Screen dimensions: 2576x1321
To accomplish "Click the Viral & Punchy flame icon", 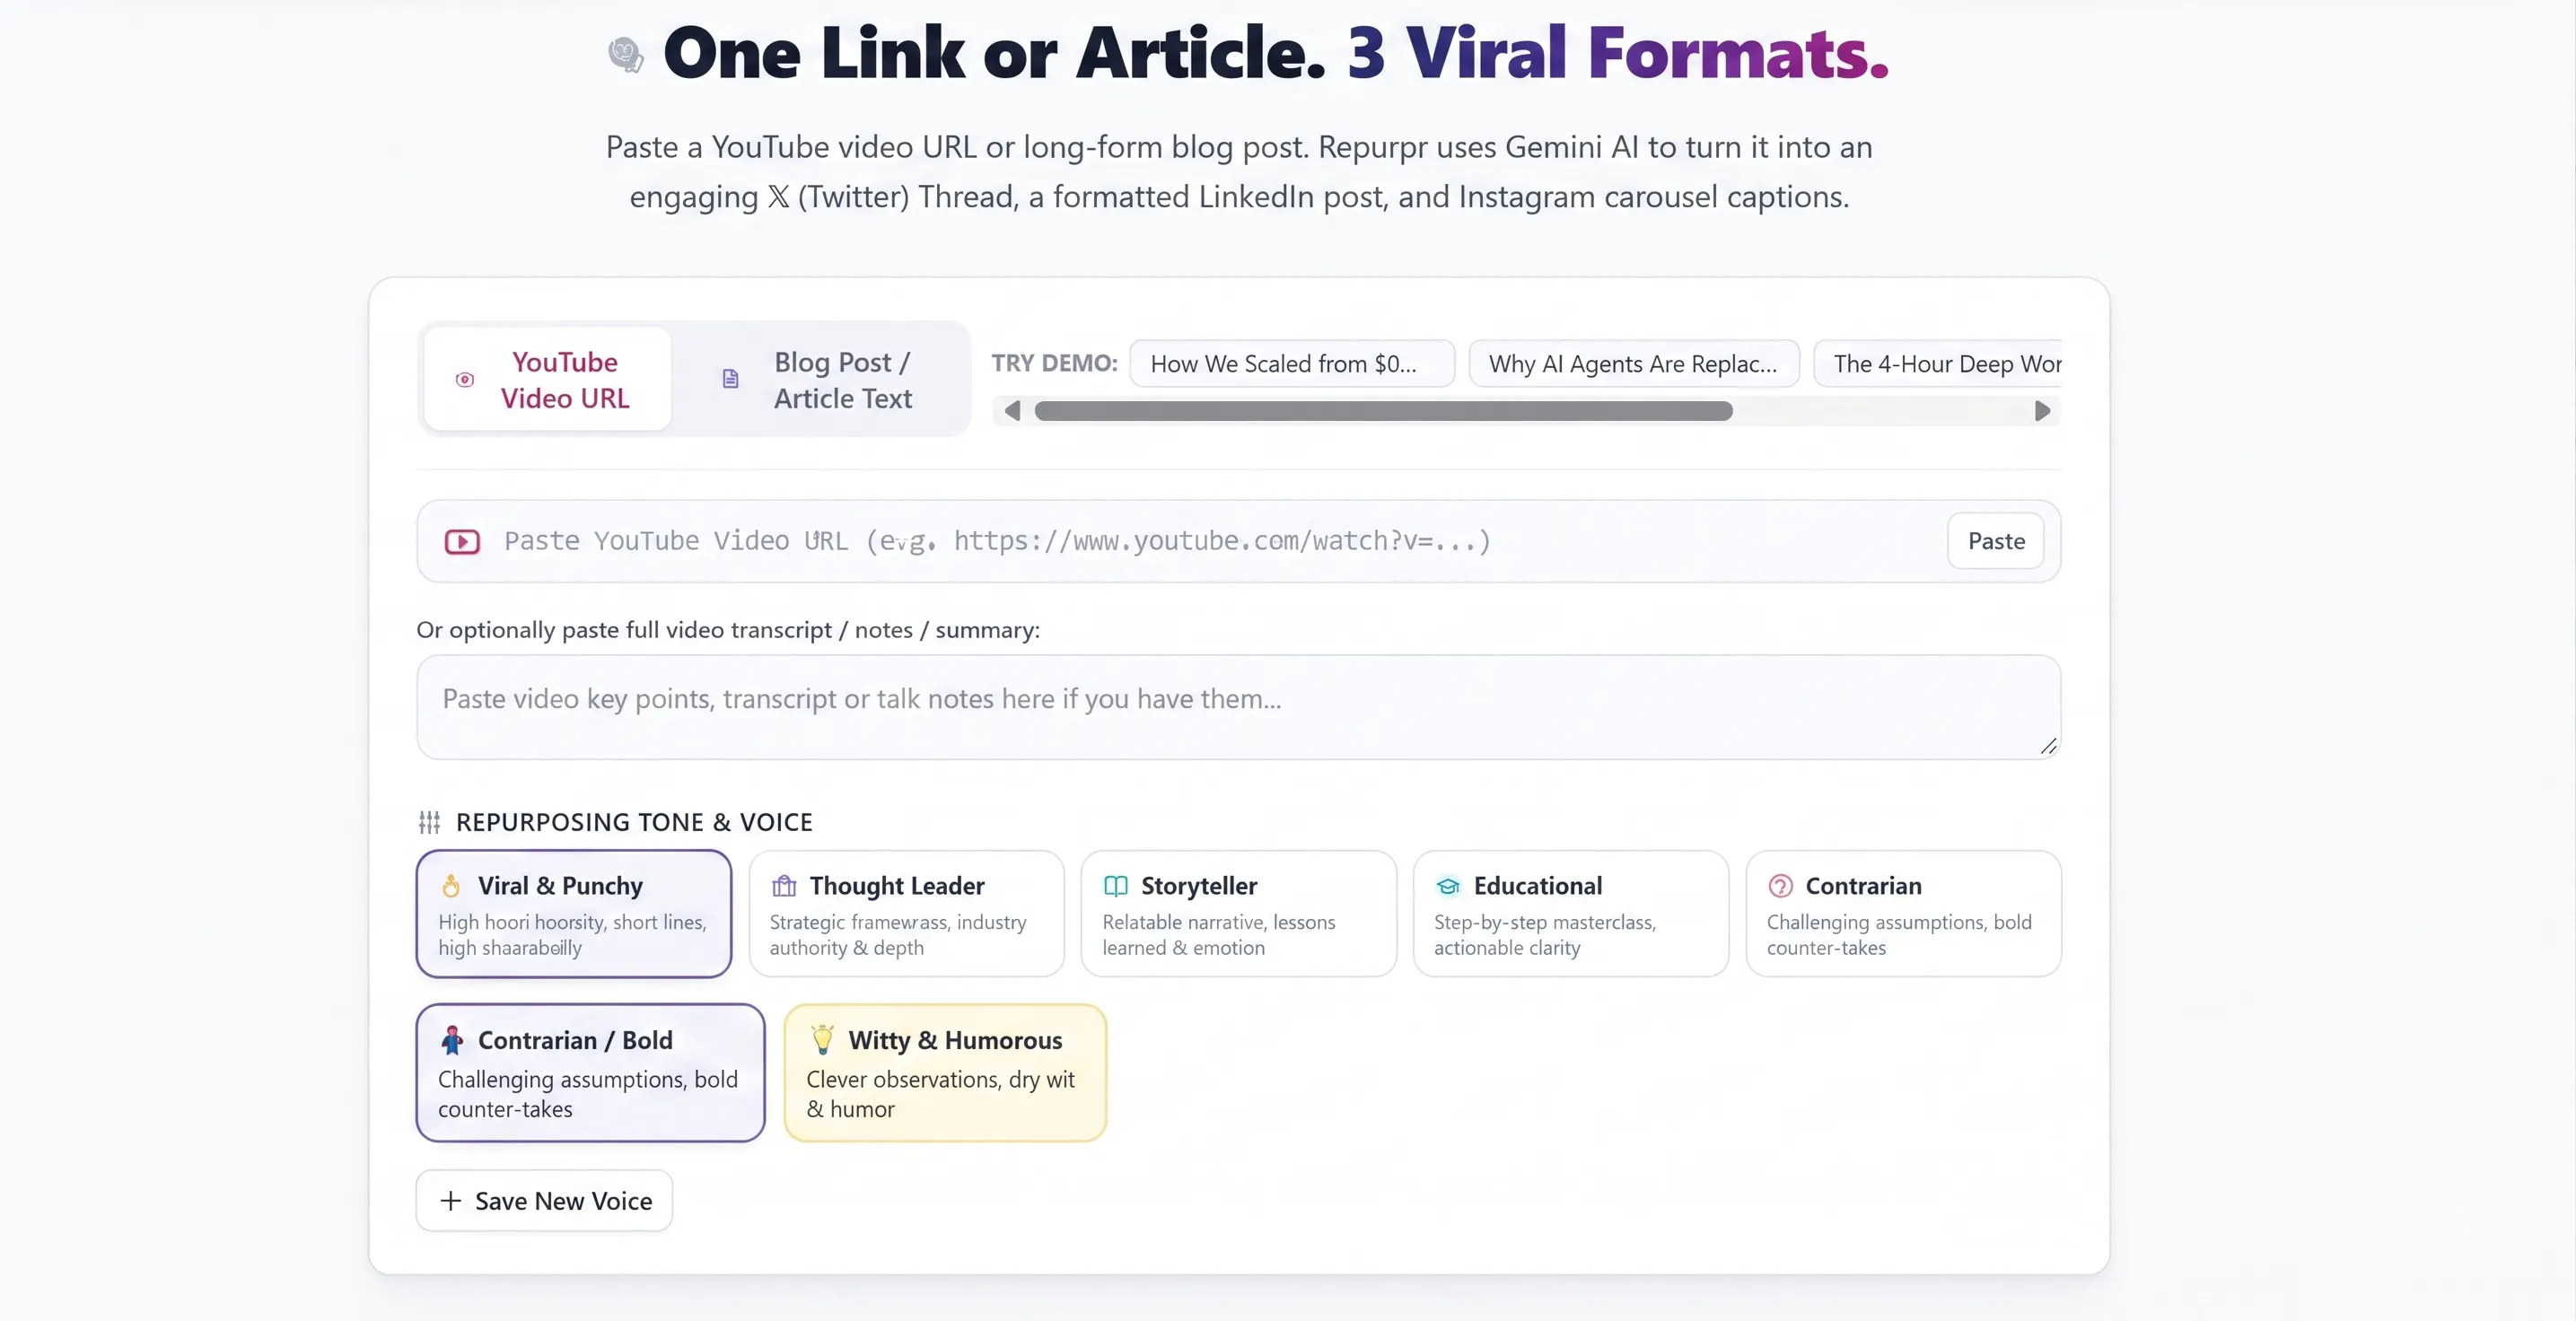I will [x=451, y=886].
